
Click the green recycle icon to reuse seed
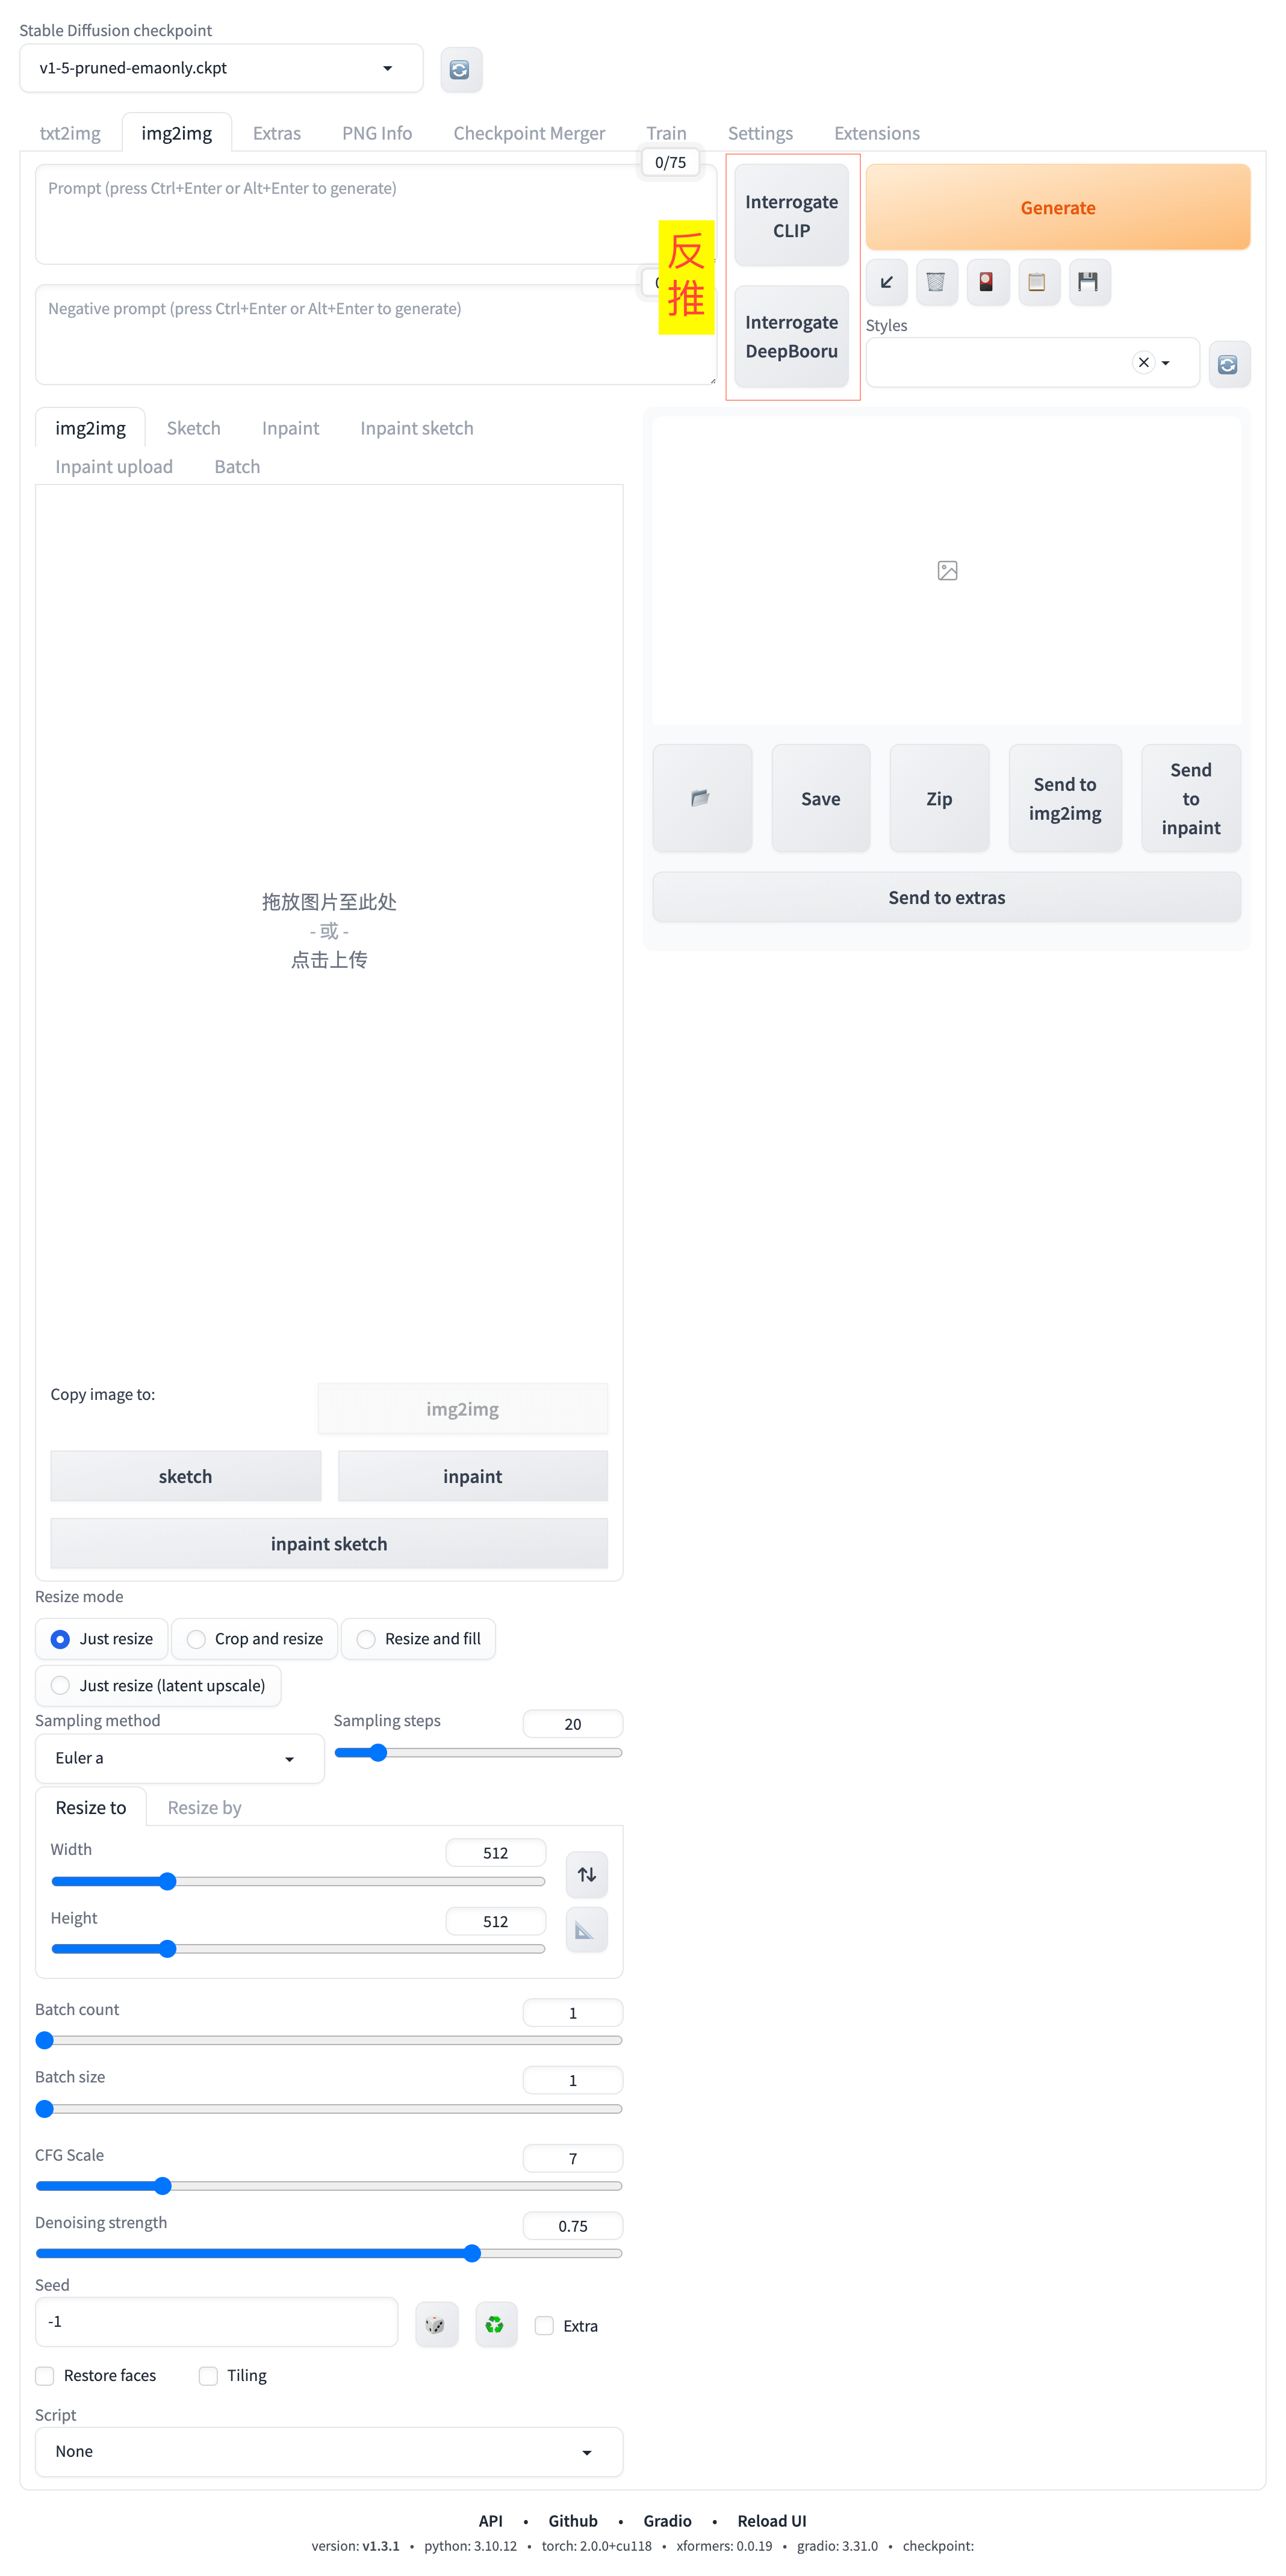(495, 2324)
